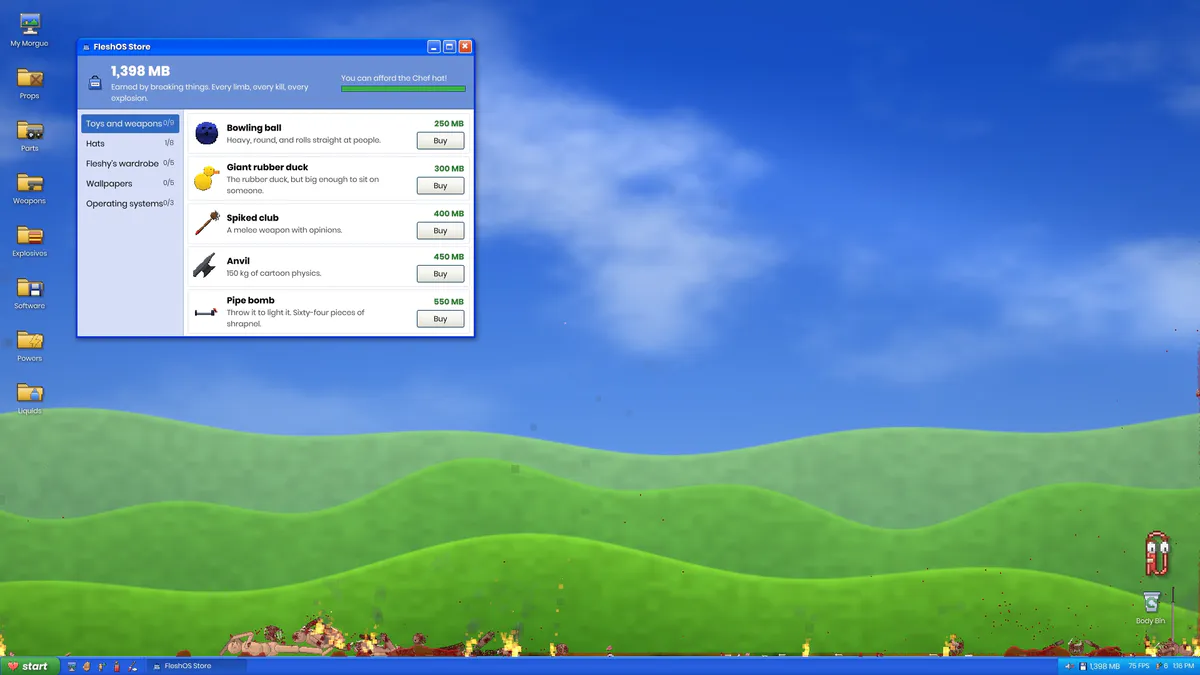The width and height of the screenshot is (1200, 675).
Task: Buy the Anvil for 450 MB
Action: click(x=440, y=274)
